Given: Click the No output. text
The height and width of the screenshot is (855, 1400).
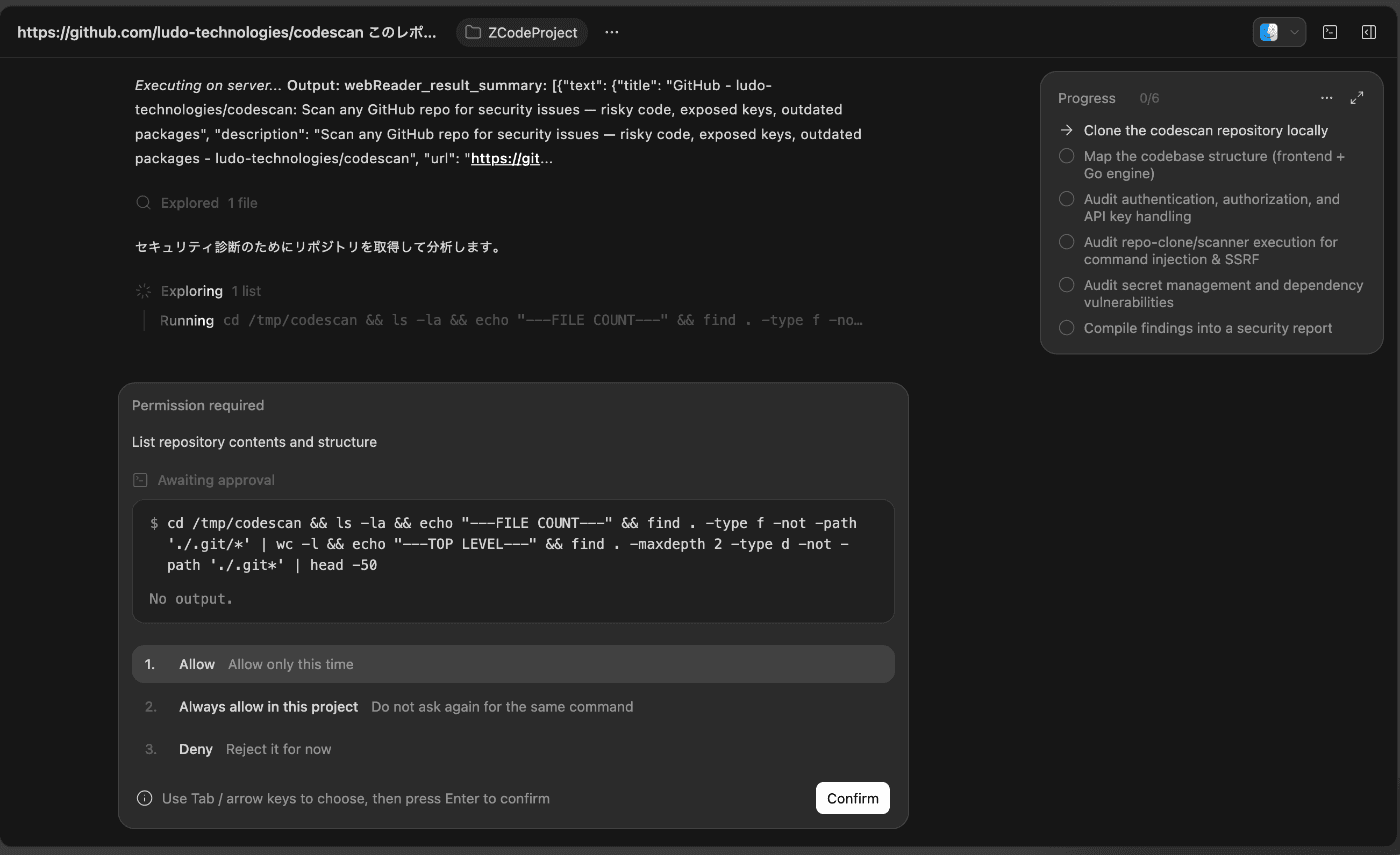Looking at the screenshot, I should (191, 599).
